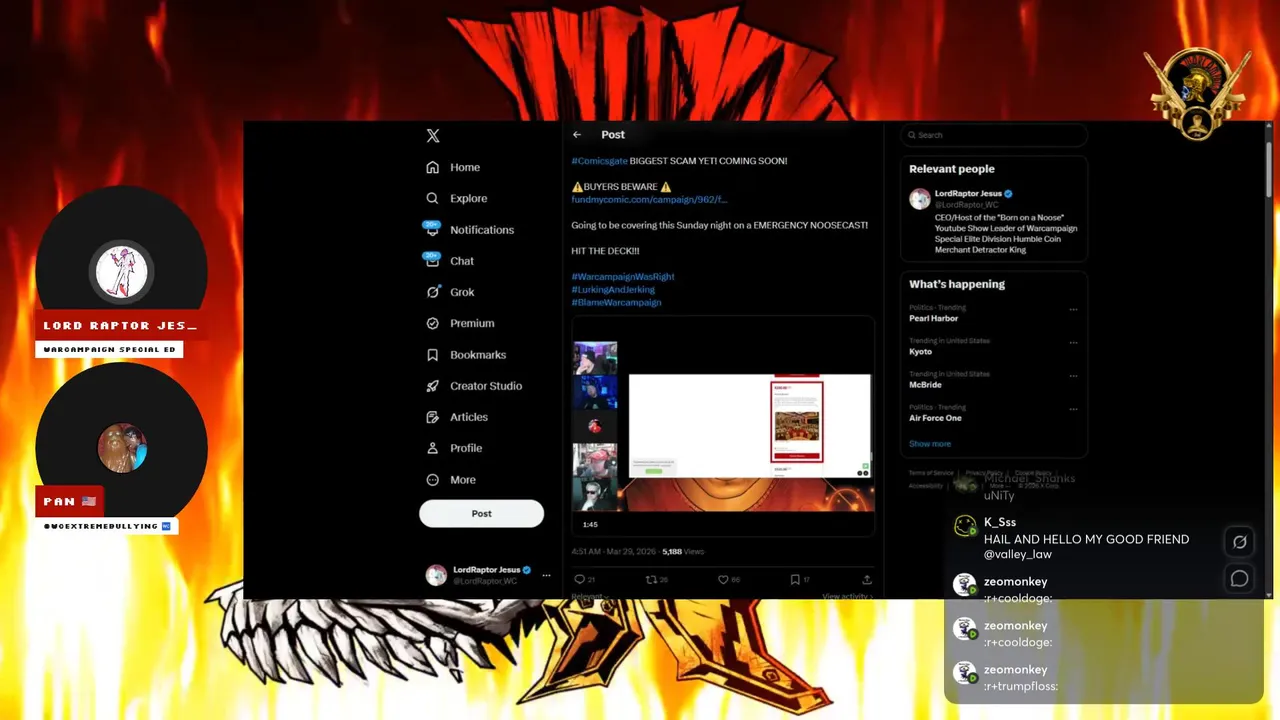Click the X logo icon
Screen dimensions: 1280x720
pos(432,136)
